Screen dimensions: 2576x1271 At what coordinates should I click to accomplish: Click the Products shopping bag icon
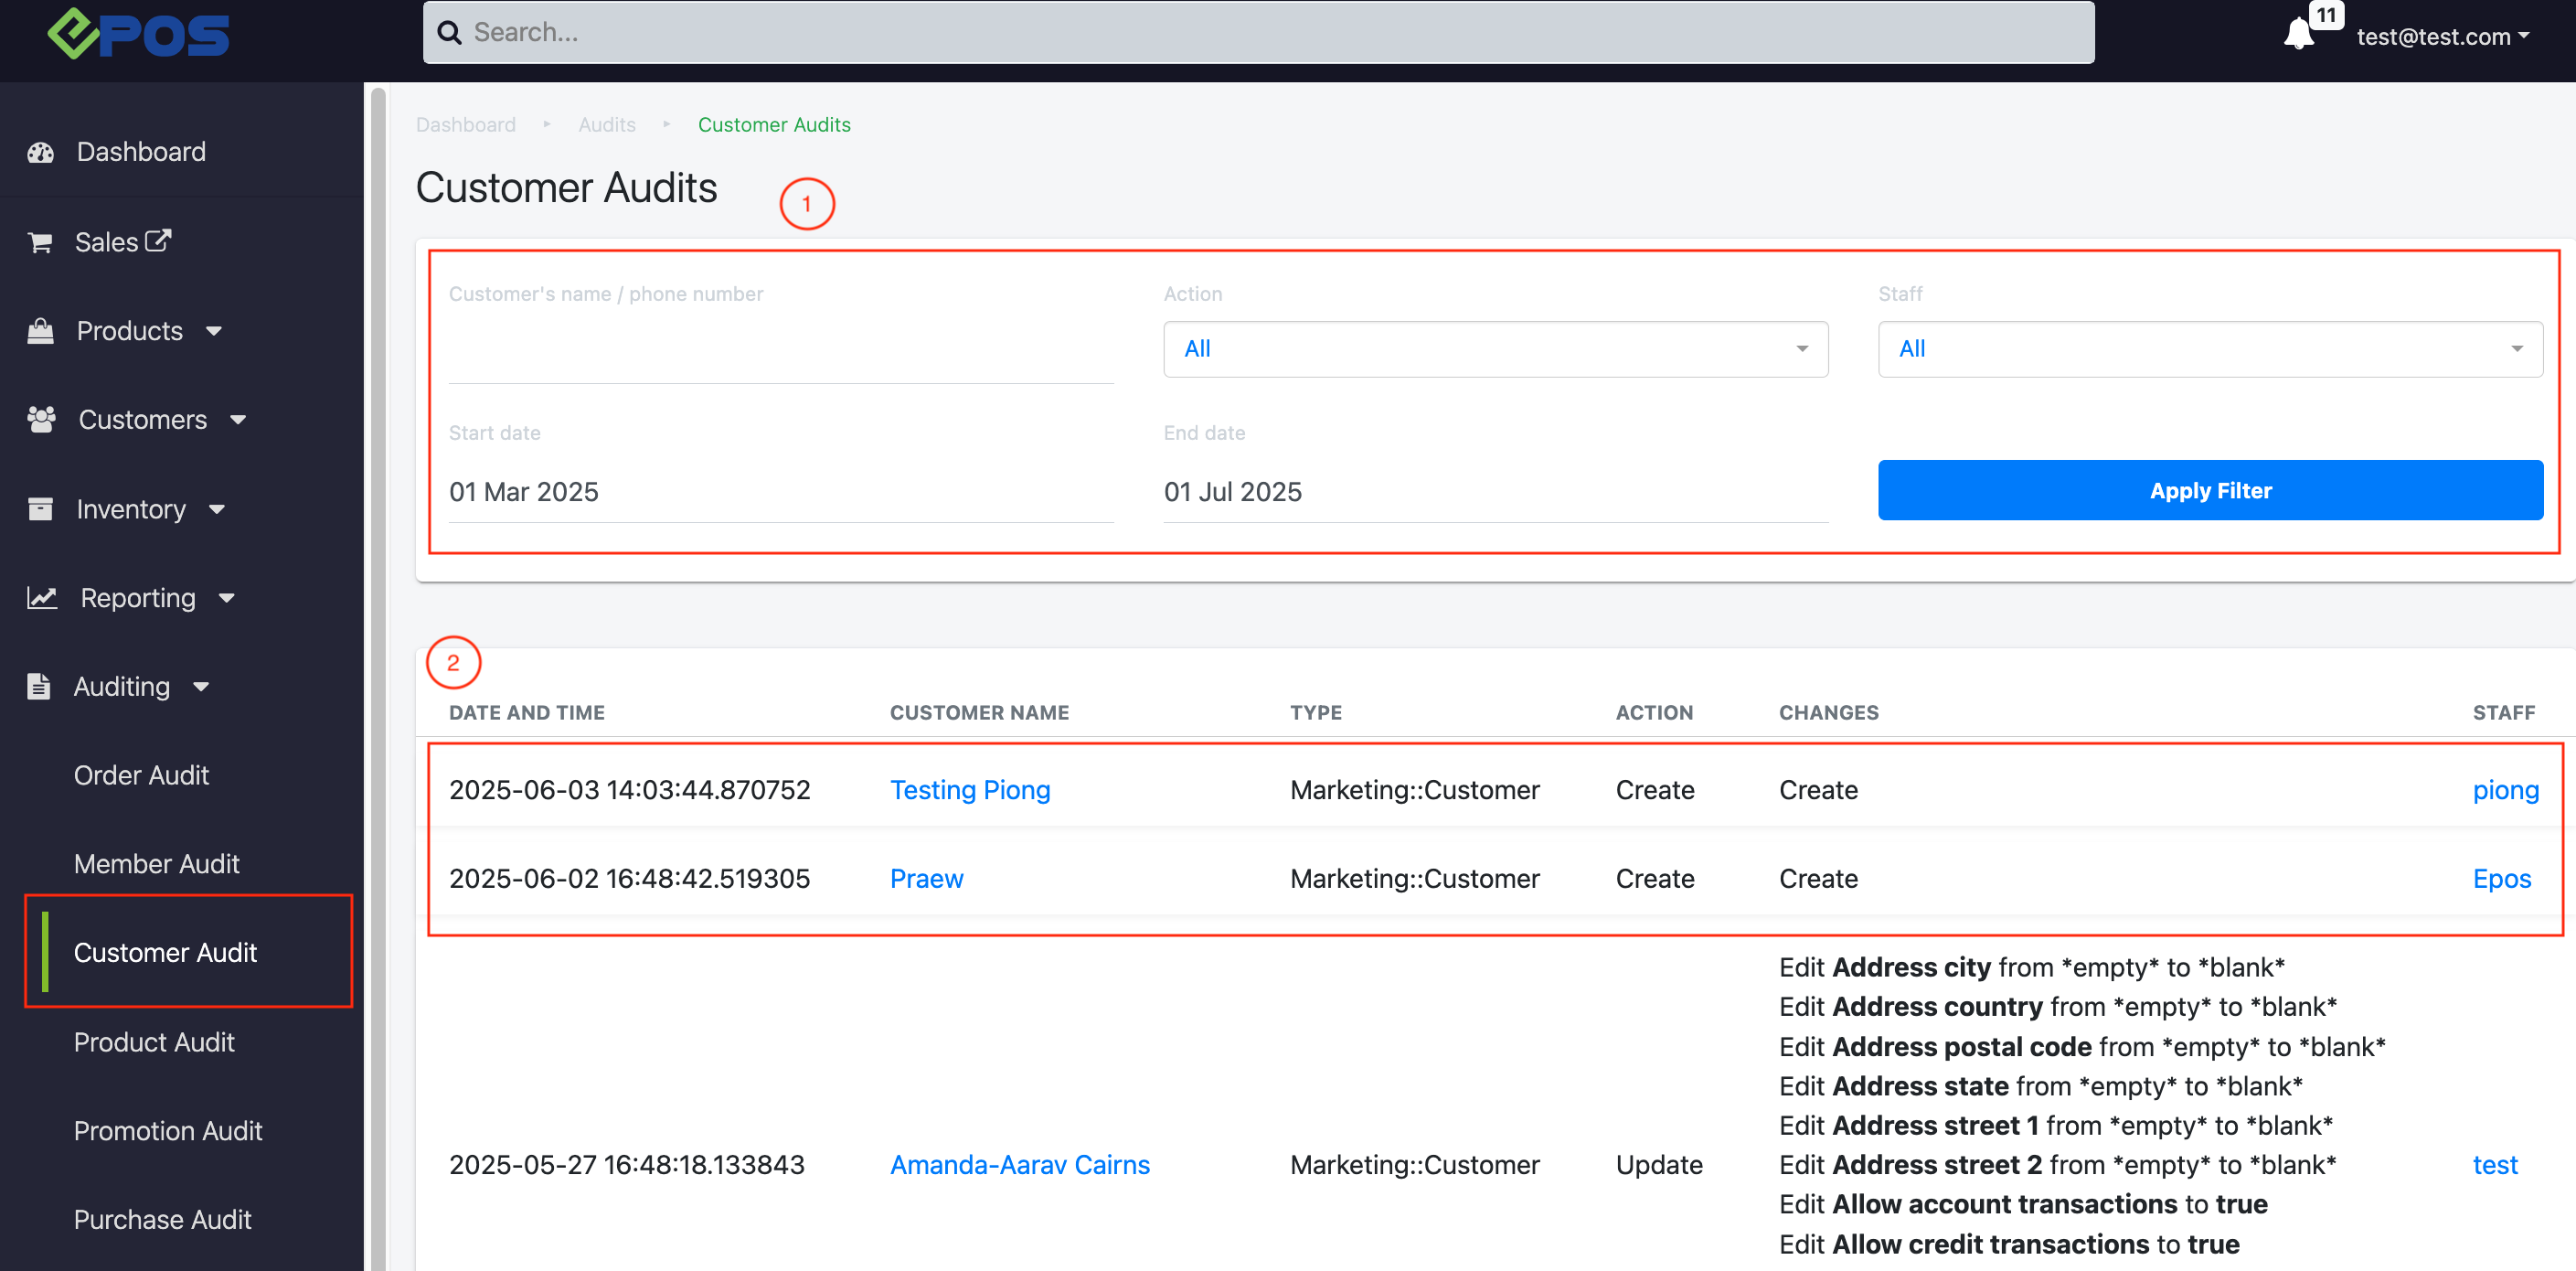(41, 331)
